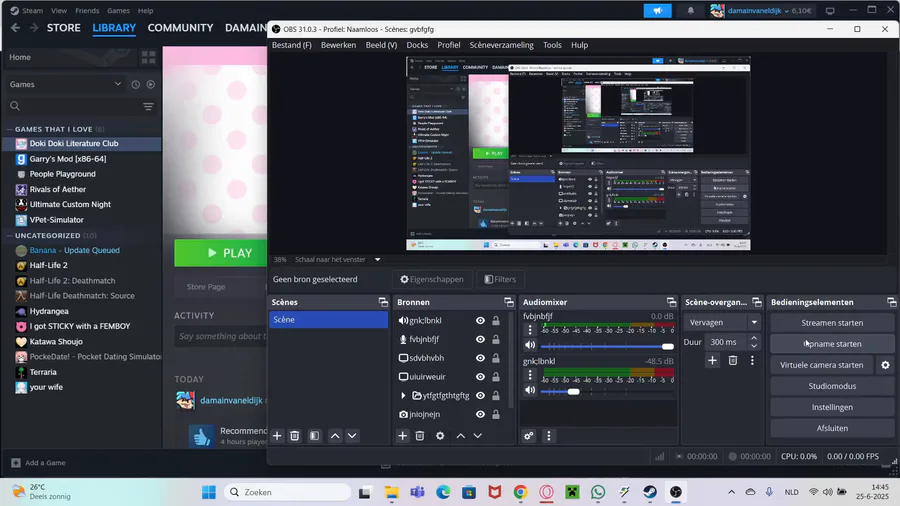Screen dimensions: 900x506
Task: Pop out the Audiomixer dock
Action: click(671, 302)
